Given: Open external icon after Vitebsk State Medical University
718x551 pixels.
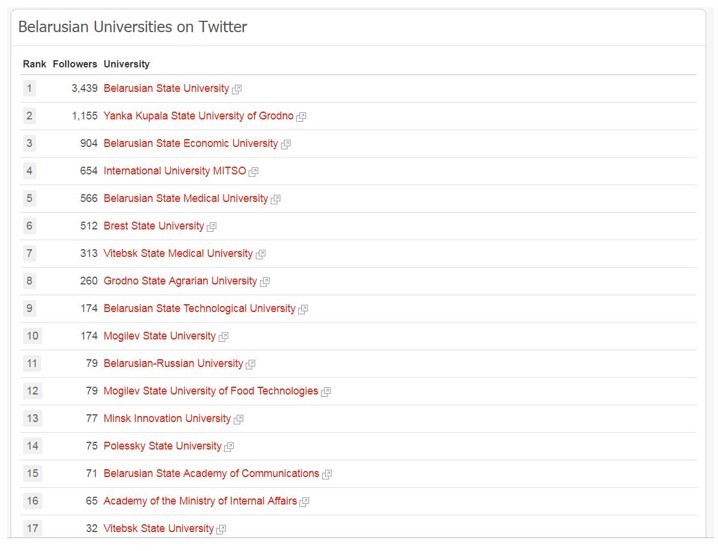Looking at the screenshot, I should coord(261,254).
